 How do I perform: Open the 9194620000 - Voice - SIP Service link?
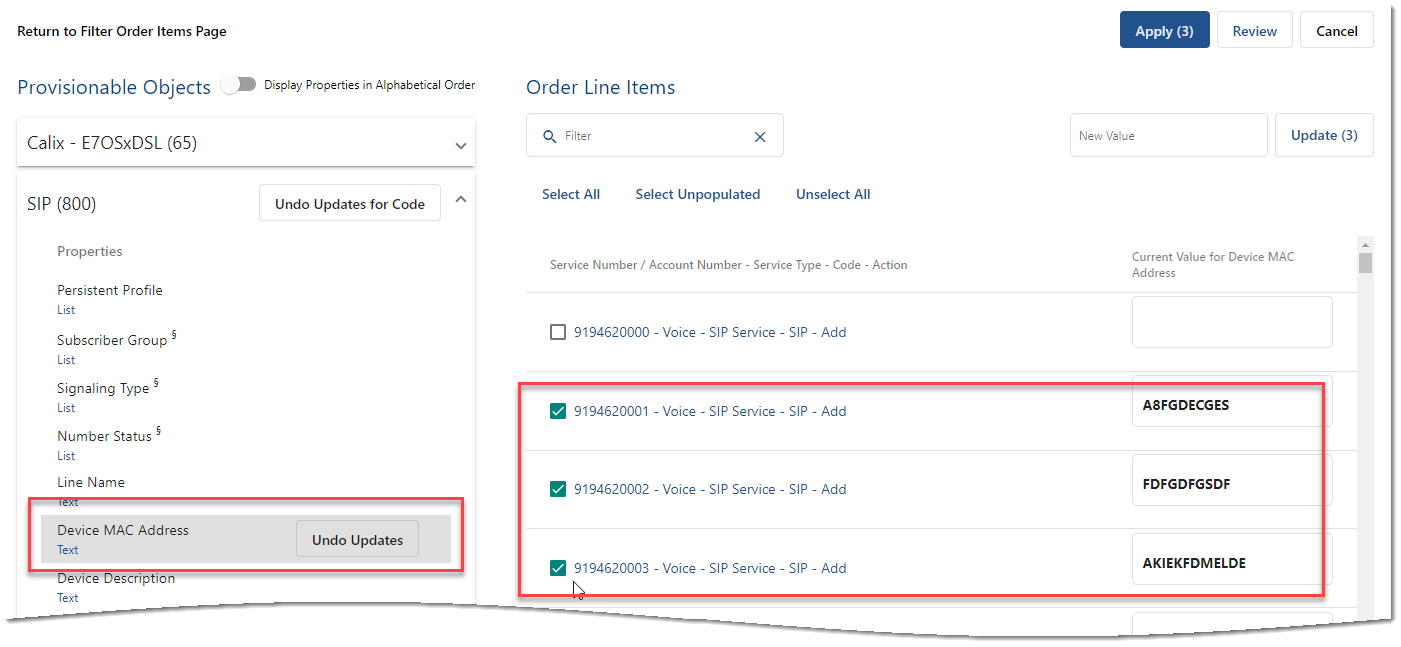pyautogui.click(x=710, y=332)
